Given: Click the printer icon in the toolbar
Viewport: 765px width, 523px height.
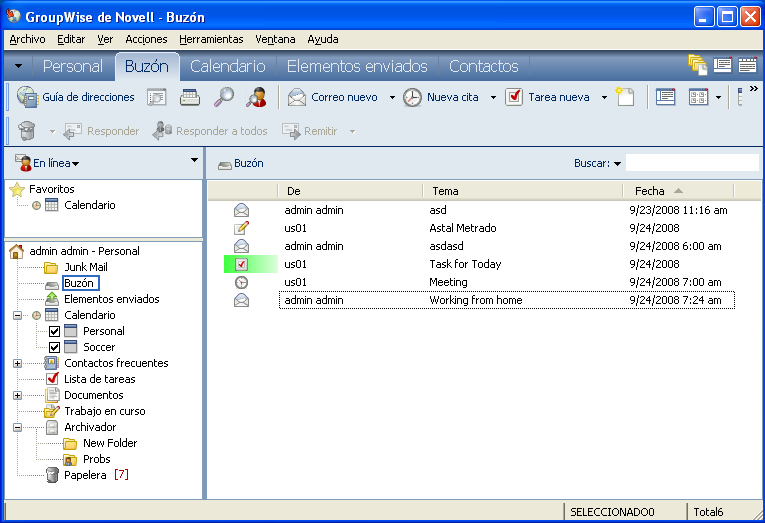Looking at the screenshot, I should click(x=190, y=97).
